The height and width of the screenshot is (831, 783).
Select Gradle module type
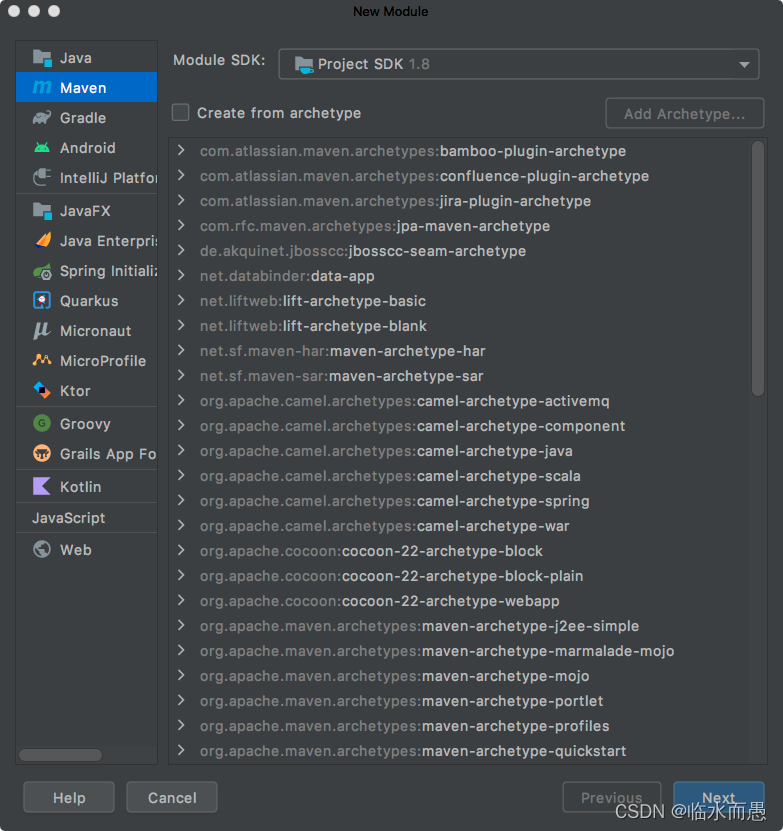click(x=86, y=118)
